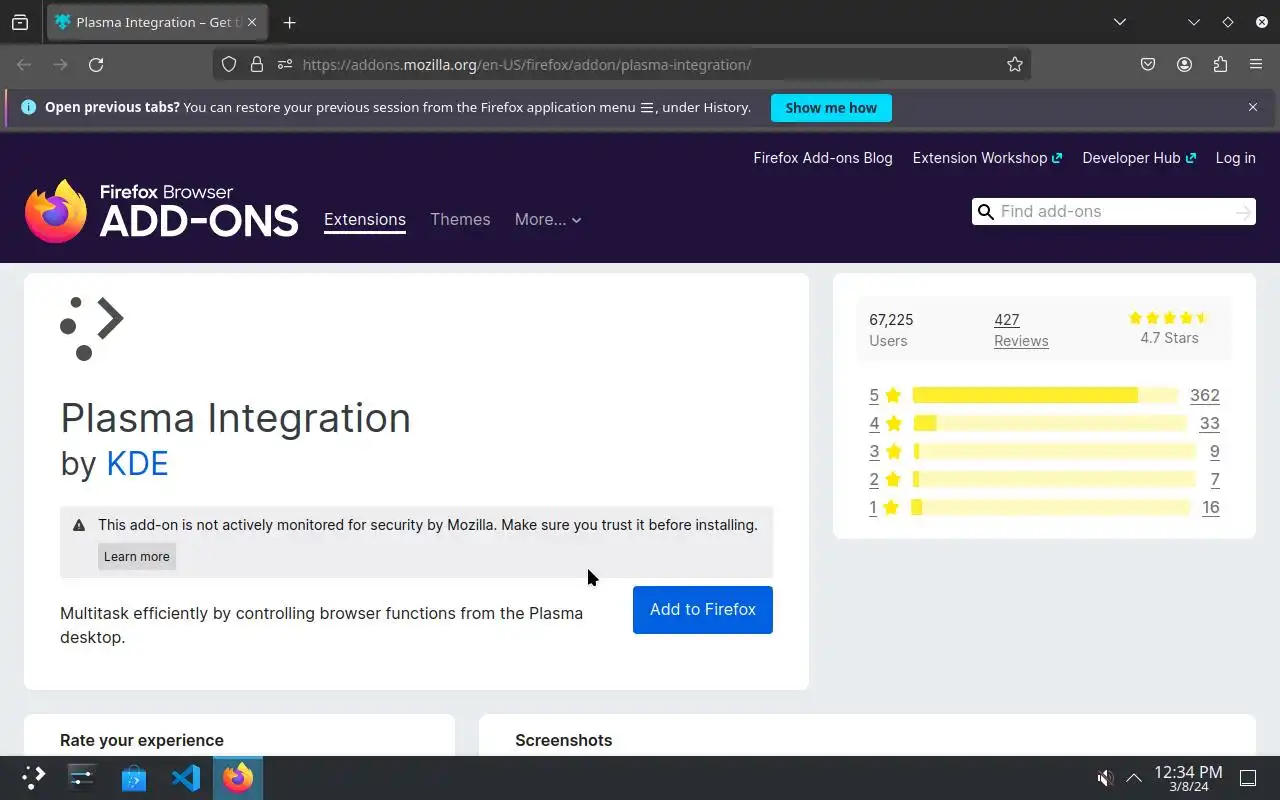Go back with the browser back arrow
Viewport: 1280px width, 800px height.
(x=24, y=64)
